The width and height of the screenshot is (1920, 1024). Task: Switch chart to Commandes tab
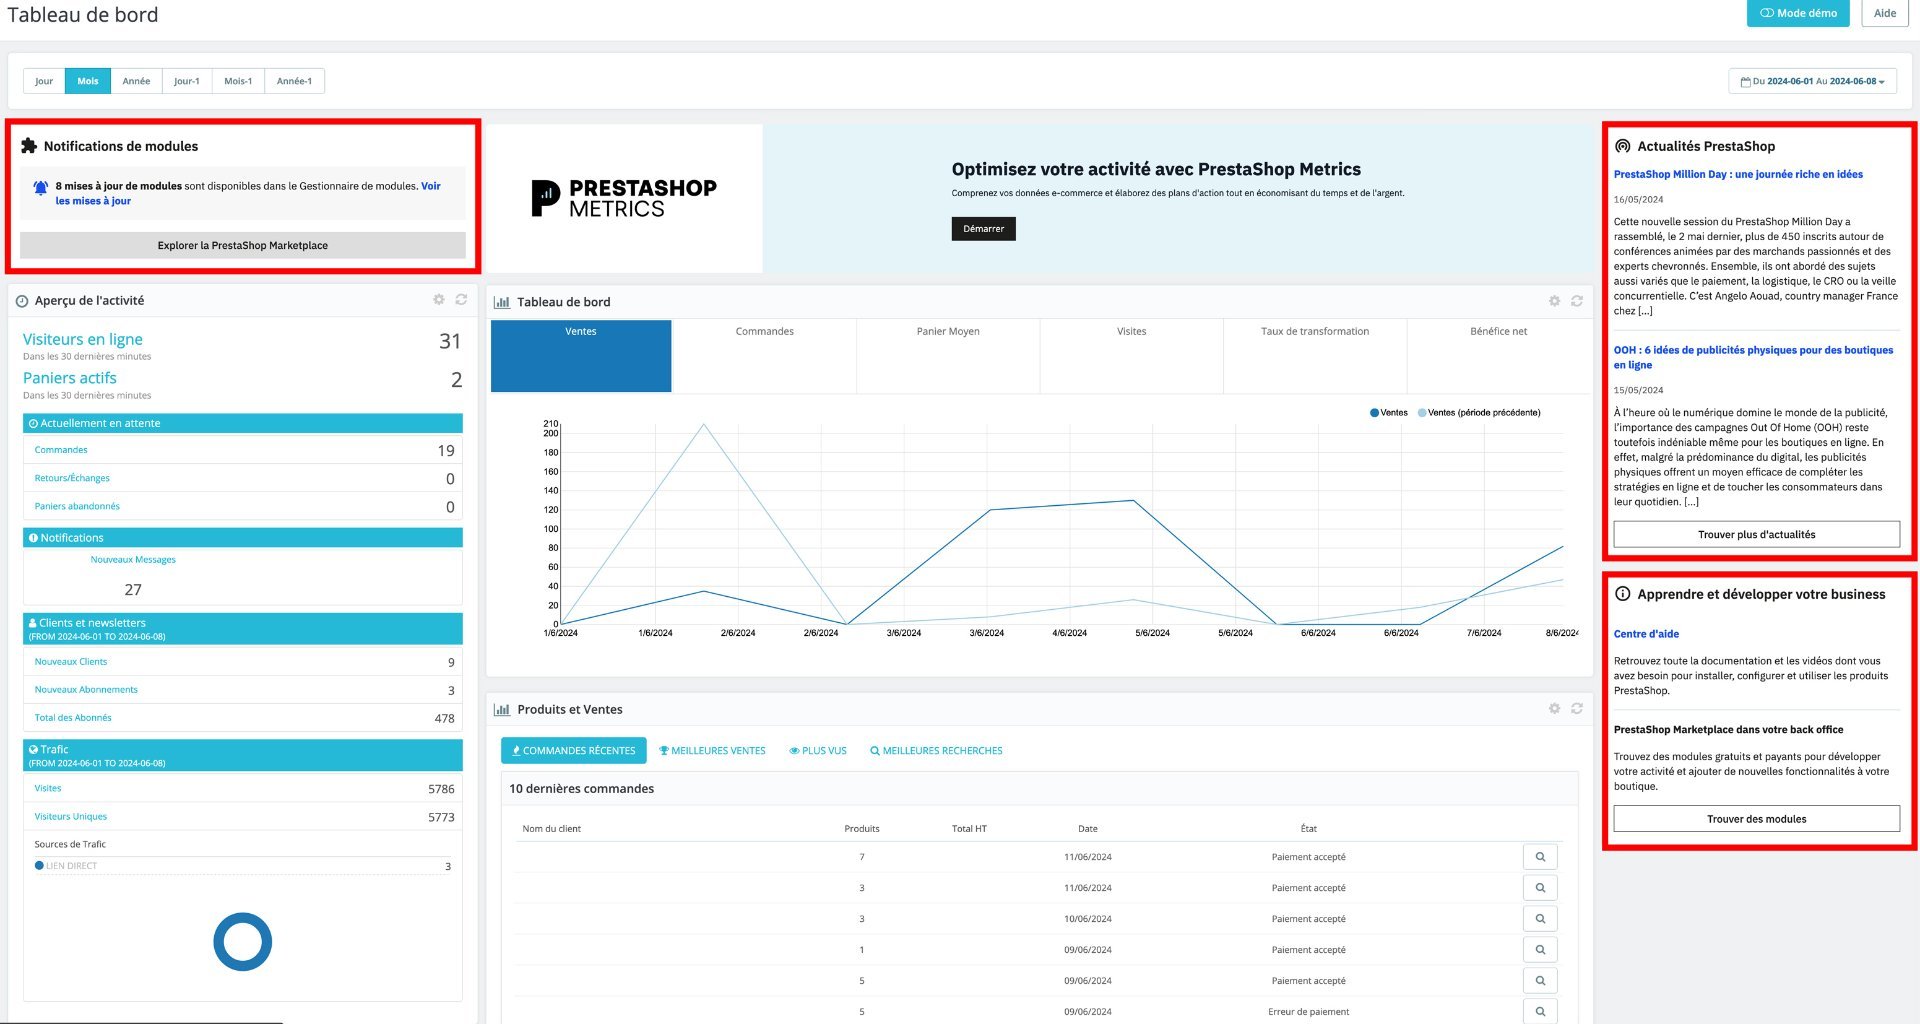point(764,356)
